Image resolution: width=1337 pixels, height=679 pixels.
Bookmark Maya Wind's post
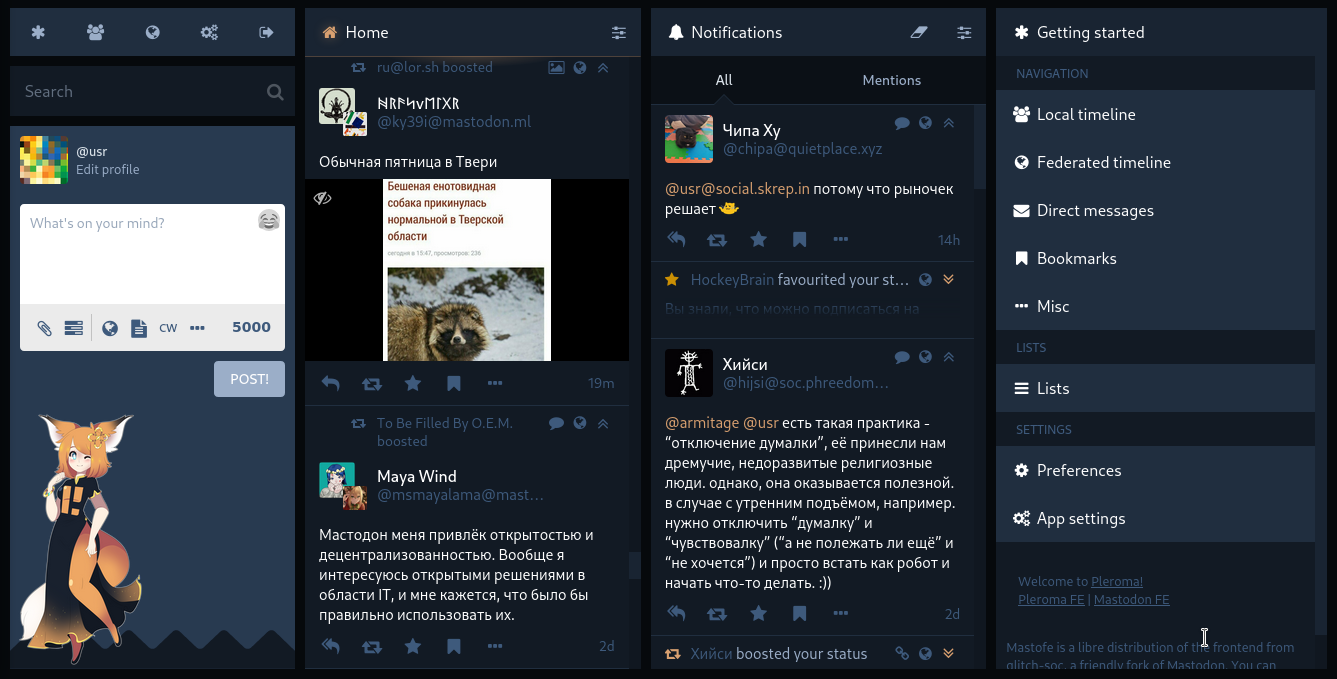coord(453,647)
